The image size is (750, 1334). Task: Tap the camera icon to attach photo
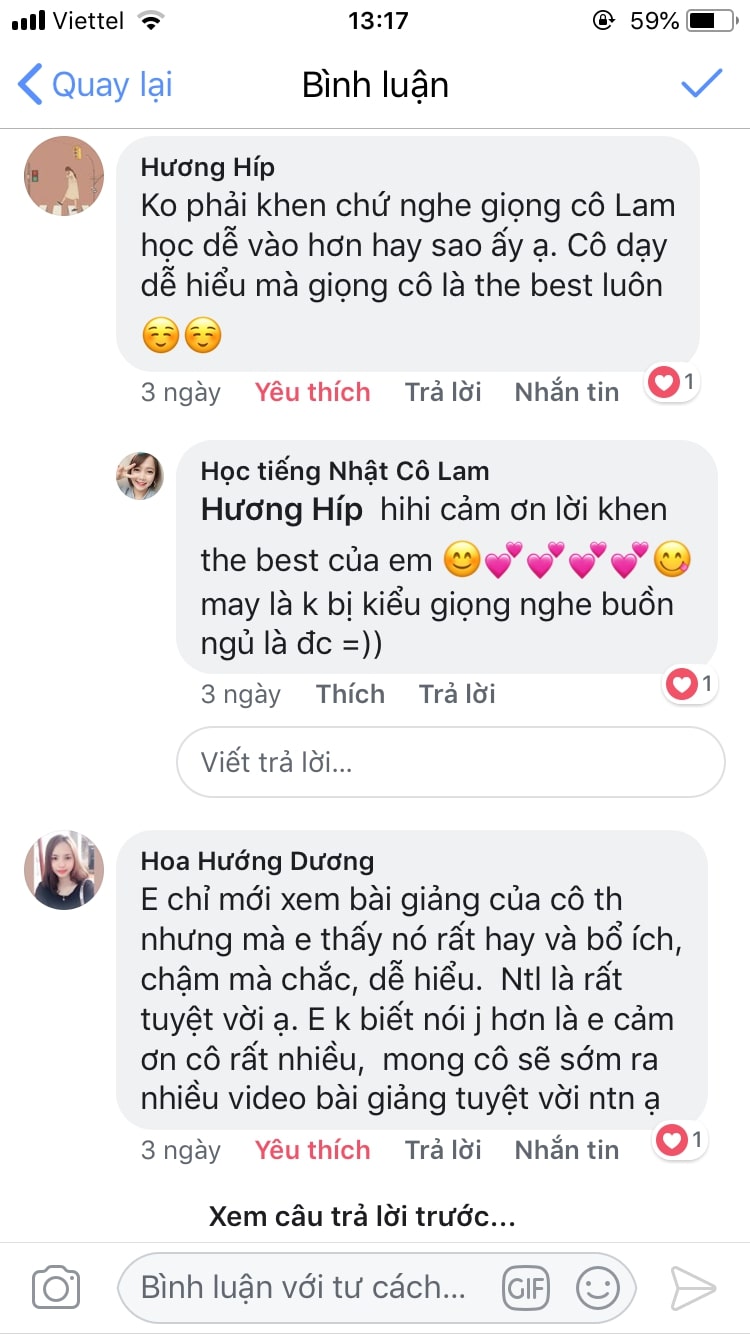click(56, 1287)
